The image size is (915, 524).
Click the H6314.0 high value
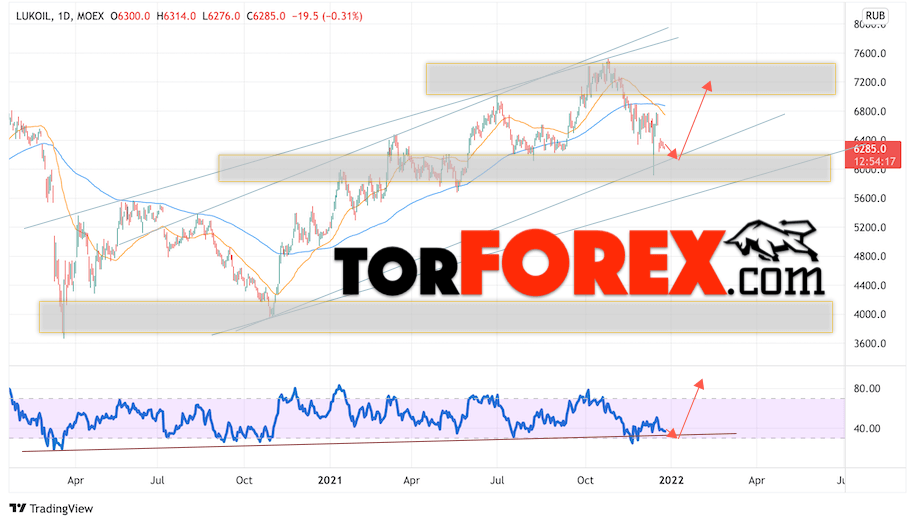[176, 16]
